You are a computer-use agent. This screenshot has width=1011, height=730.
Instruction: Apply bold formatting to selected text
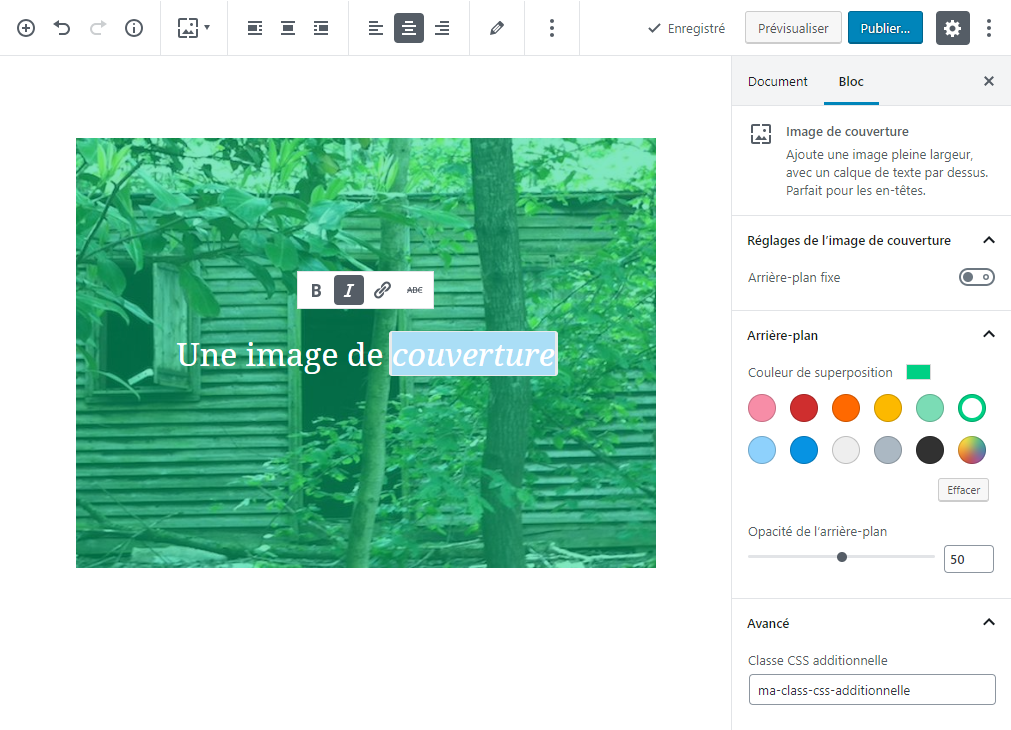coord(316,291)
